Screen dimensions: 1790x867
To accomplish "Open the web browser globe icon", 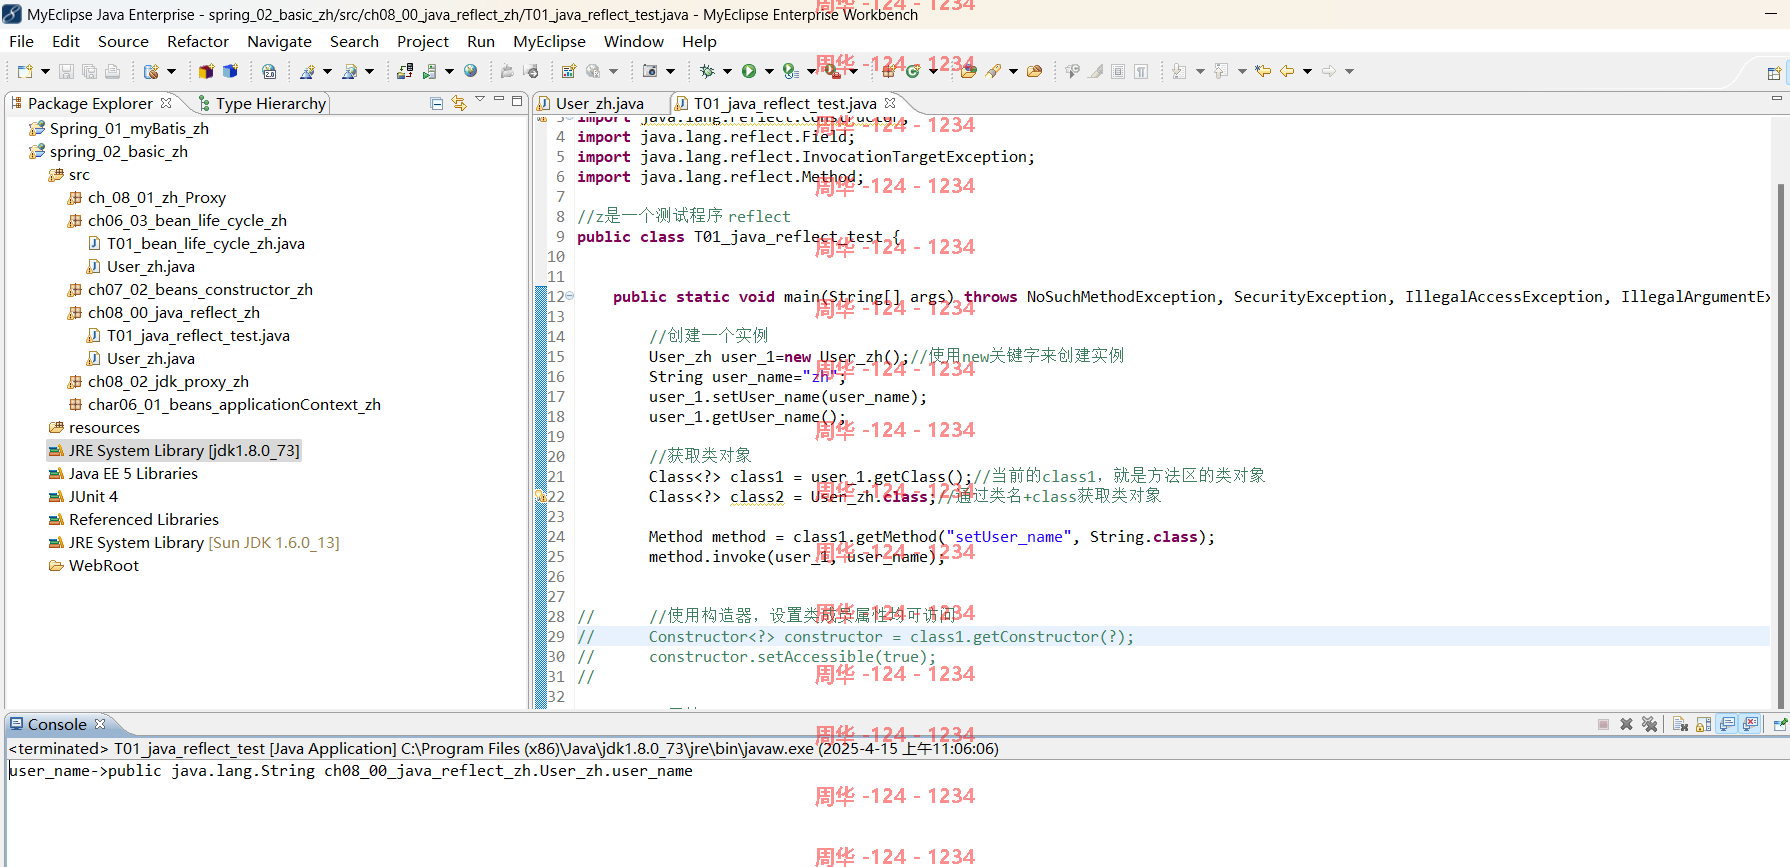I will (470, 71).
